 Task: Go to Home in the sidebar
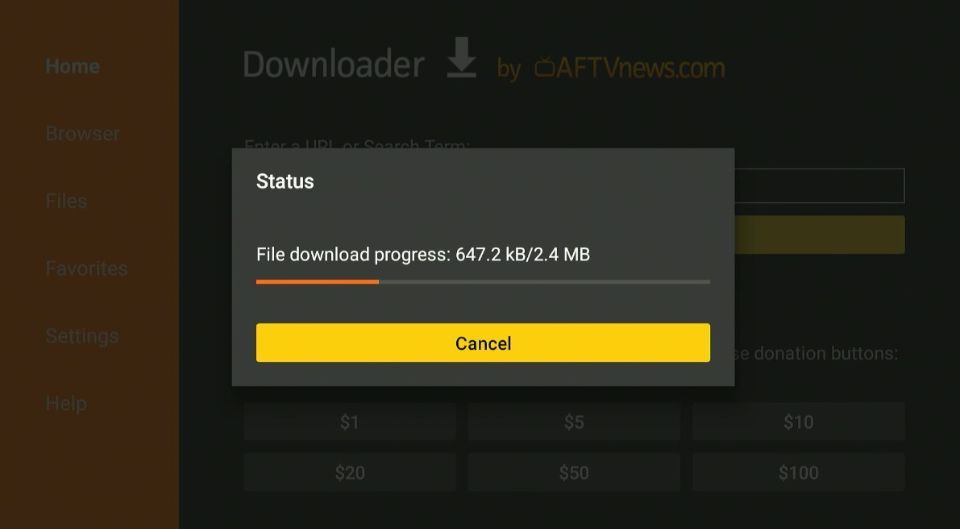[72, 66]
